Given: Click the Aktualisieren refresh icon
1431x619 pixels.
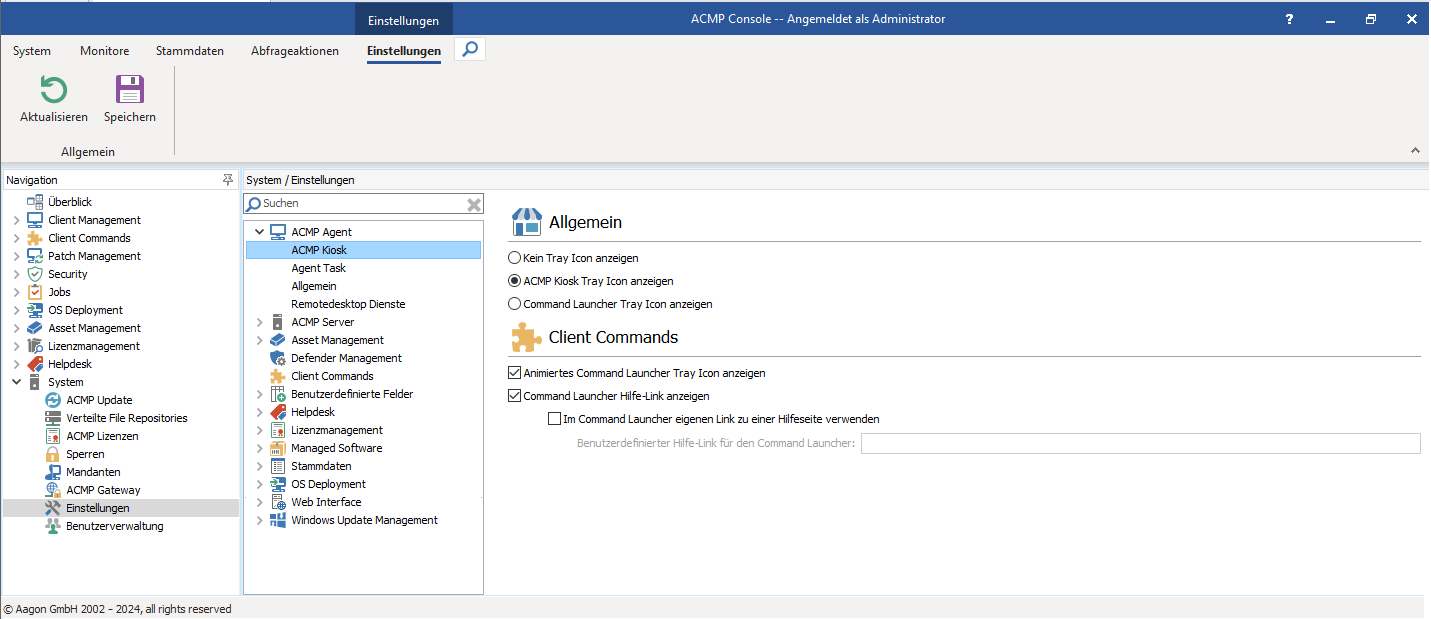Looking at the screenshot, I should (x=53, y=90).
